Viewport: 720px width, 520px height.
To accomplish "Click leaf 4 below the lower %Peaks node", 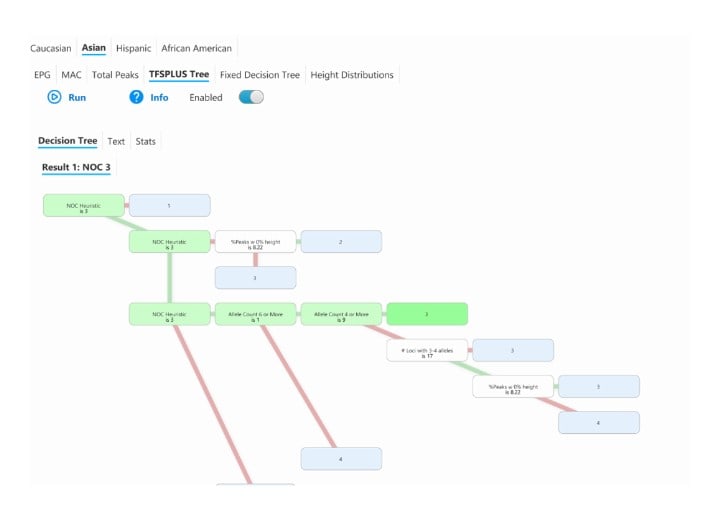I will 599,423.
